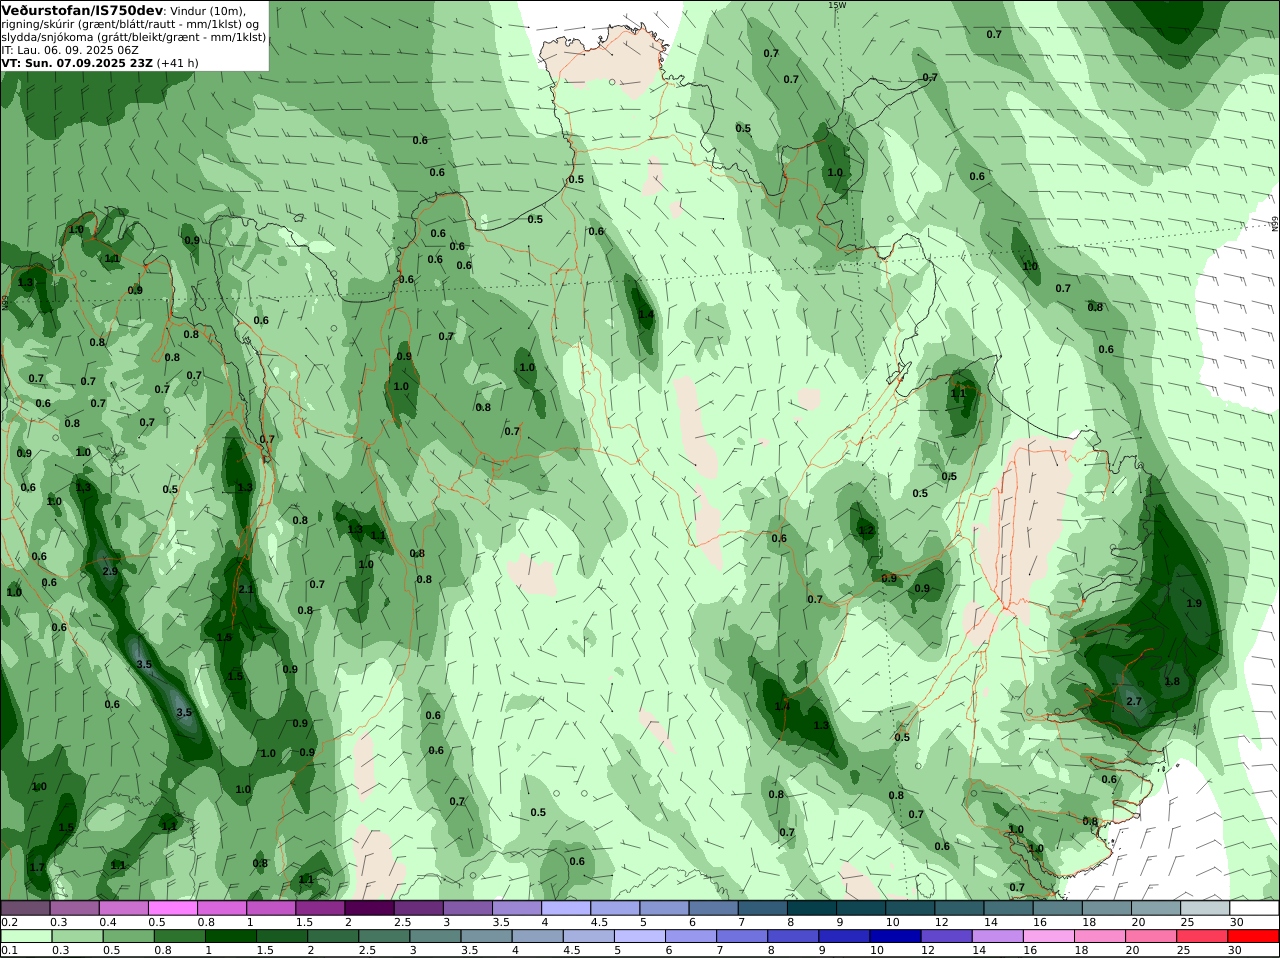
Task: Pick the first muted purple swatch after 0.2, upper legend
Action: pos(25,907)
